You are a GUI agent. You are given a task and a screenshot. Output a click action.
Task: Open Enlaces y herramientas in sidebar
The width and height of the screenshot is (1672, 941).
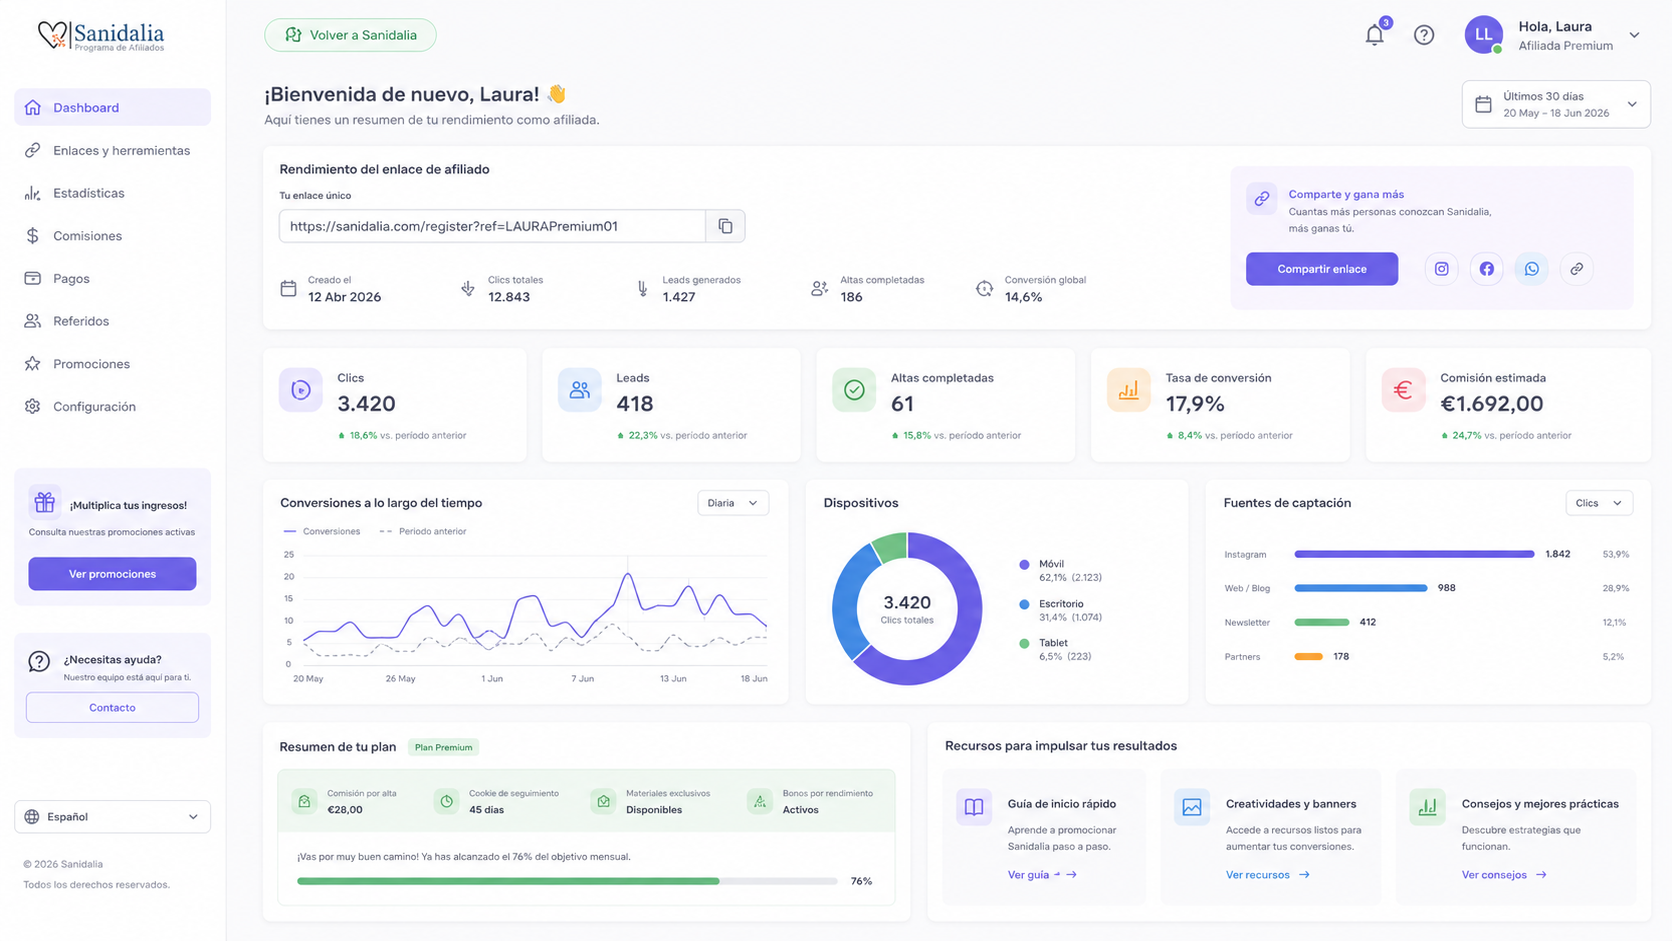click(112, 150)
